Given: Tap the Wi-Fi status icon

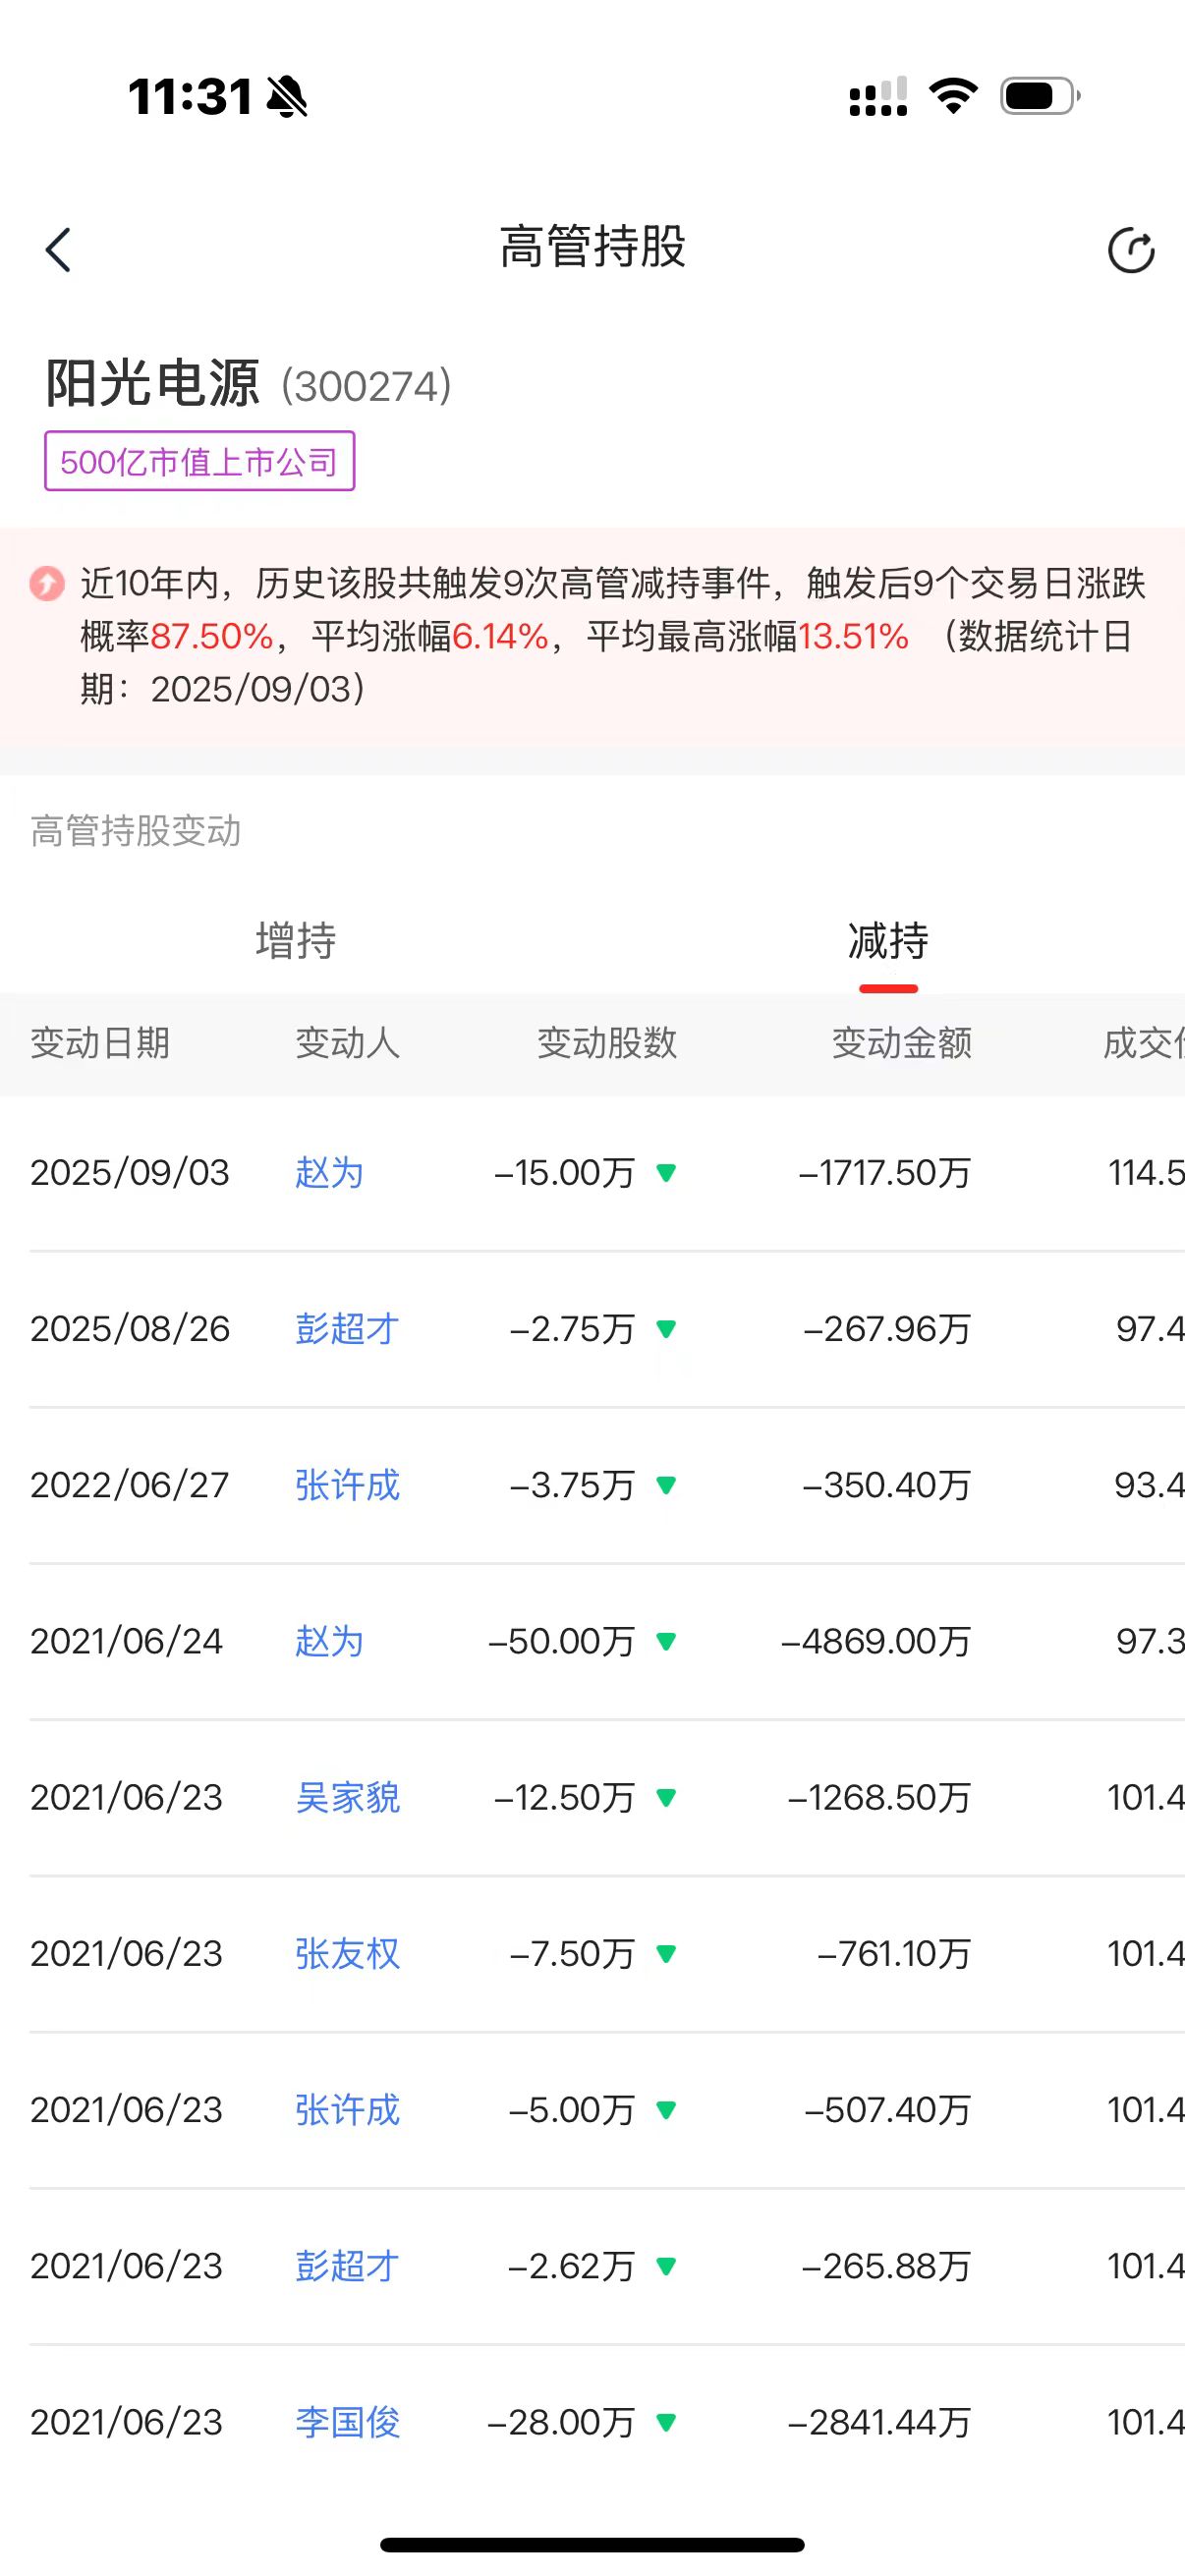Looking at the screenshot, I should 953,96.
